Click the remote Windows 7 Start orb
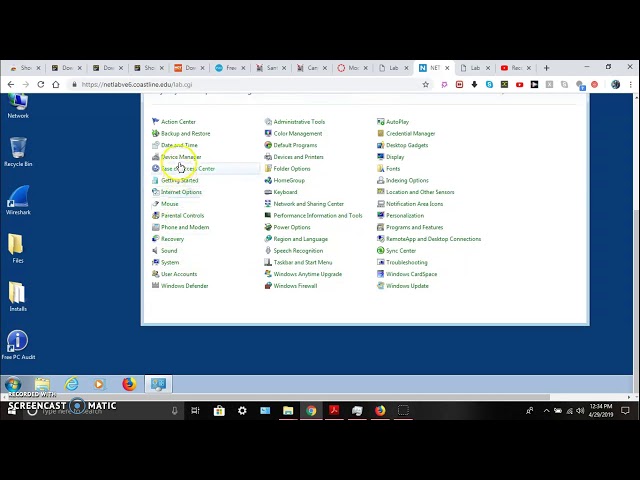The image size is (640, 480). coord(13,384)
